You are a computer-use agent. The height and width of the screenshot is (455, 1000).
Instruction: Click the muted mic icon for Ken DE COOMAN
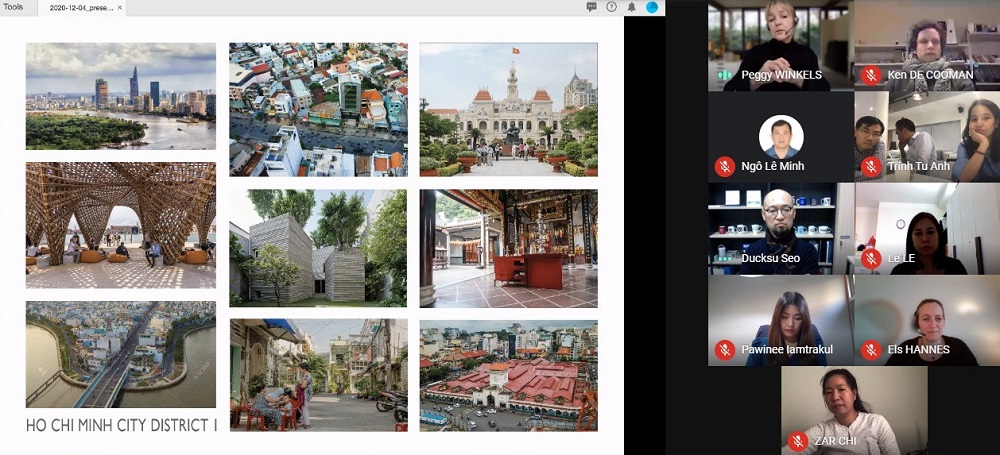pos(871,75)
